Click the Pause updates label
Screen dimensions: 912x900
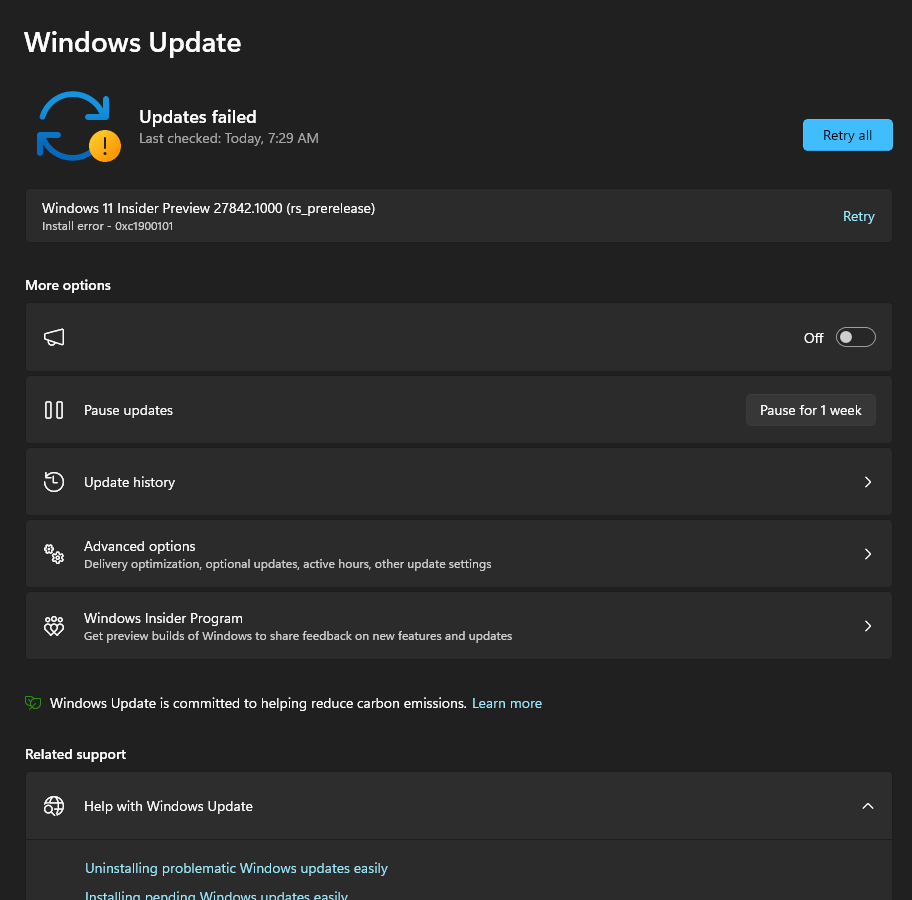[129, 410]
